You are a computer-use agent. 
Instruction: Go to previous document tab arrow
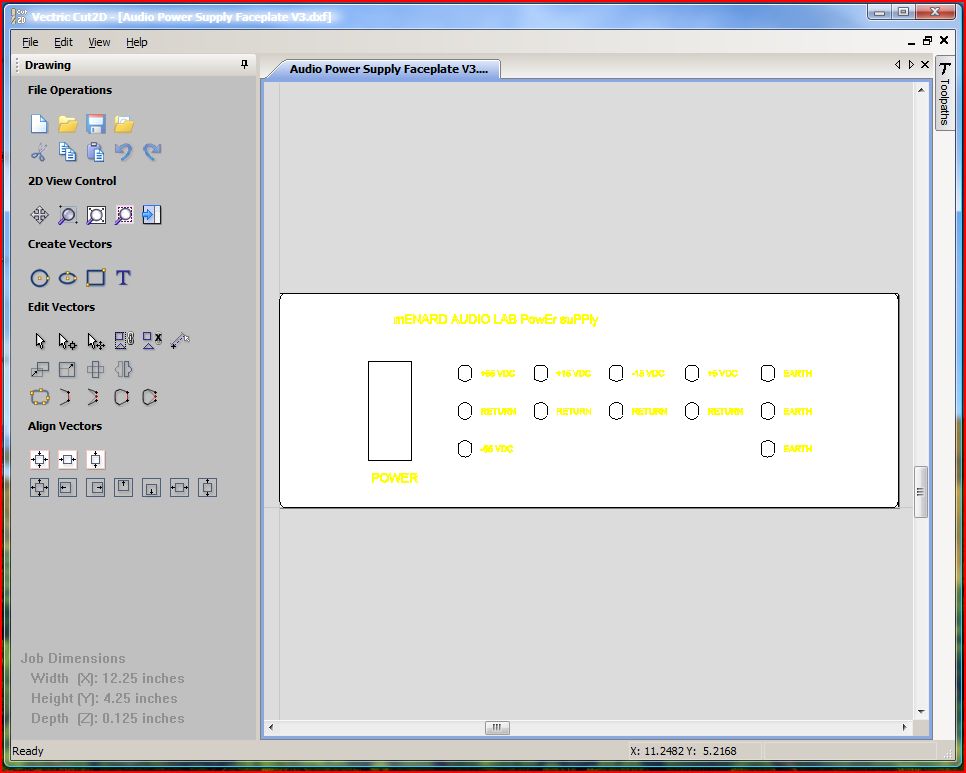[898, 65]
